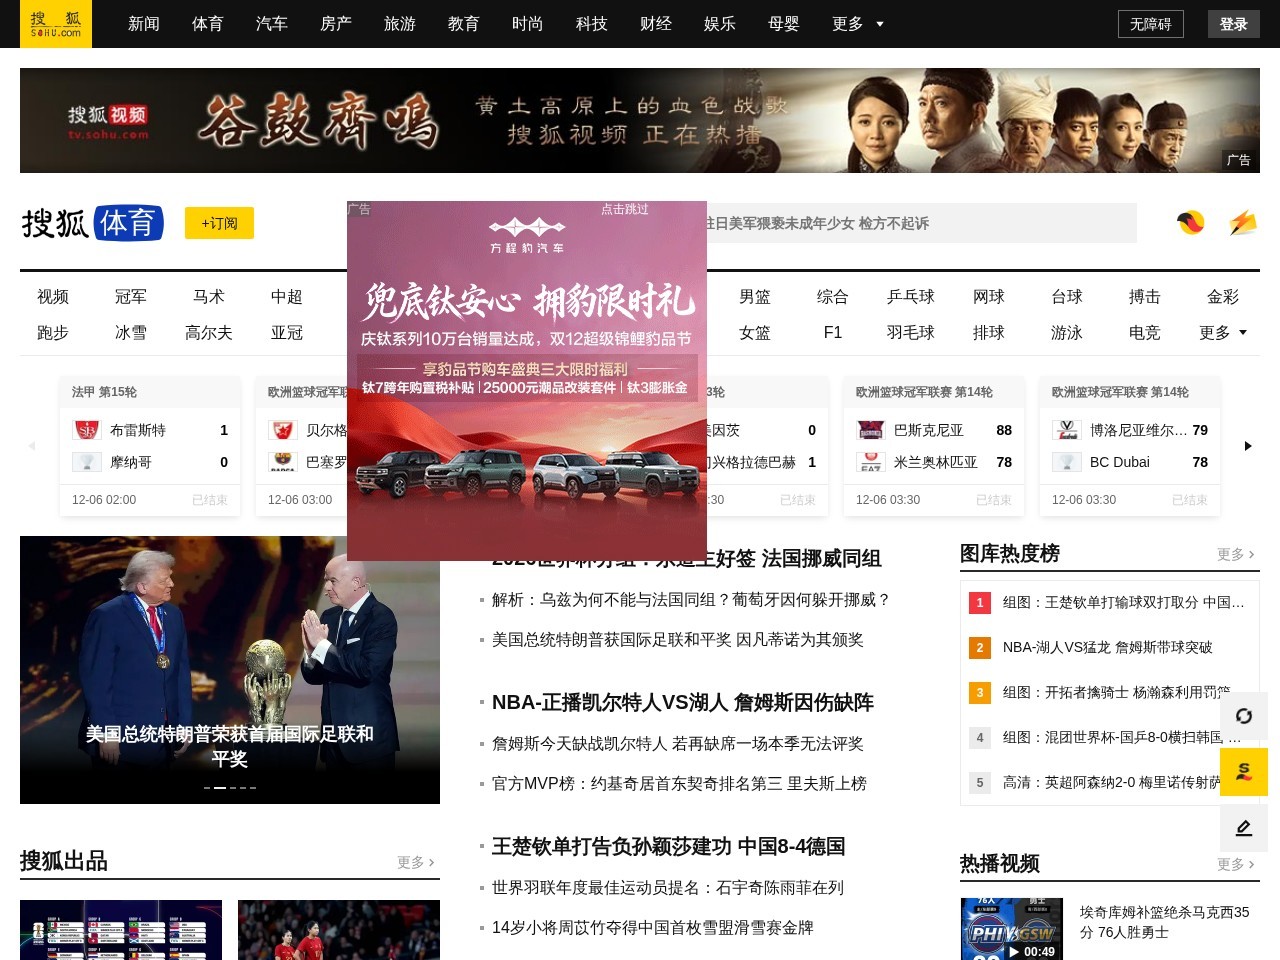This screenshot has width=1280, height=960.
Task: Switch to the 财经 section in the top menu
Action: [x=655, y=24]
